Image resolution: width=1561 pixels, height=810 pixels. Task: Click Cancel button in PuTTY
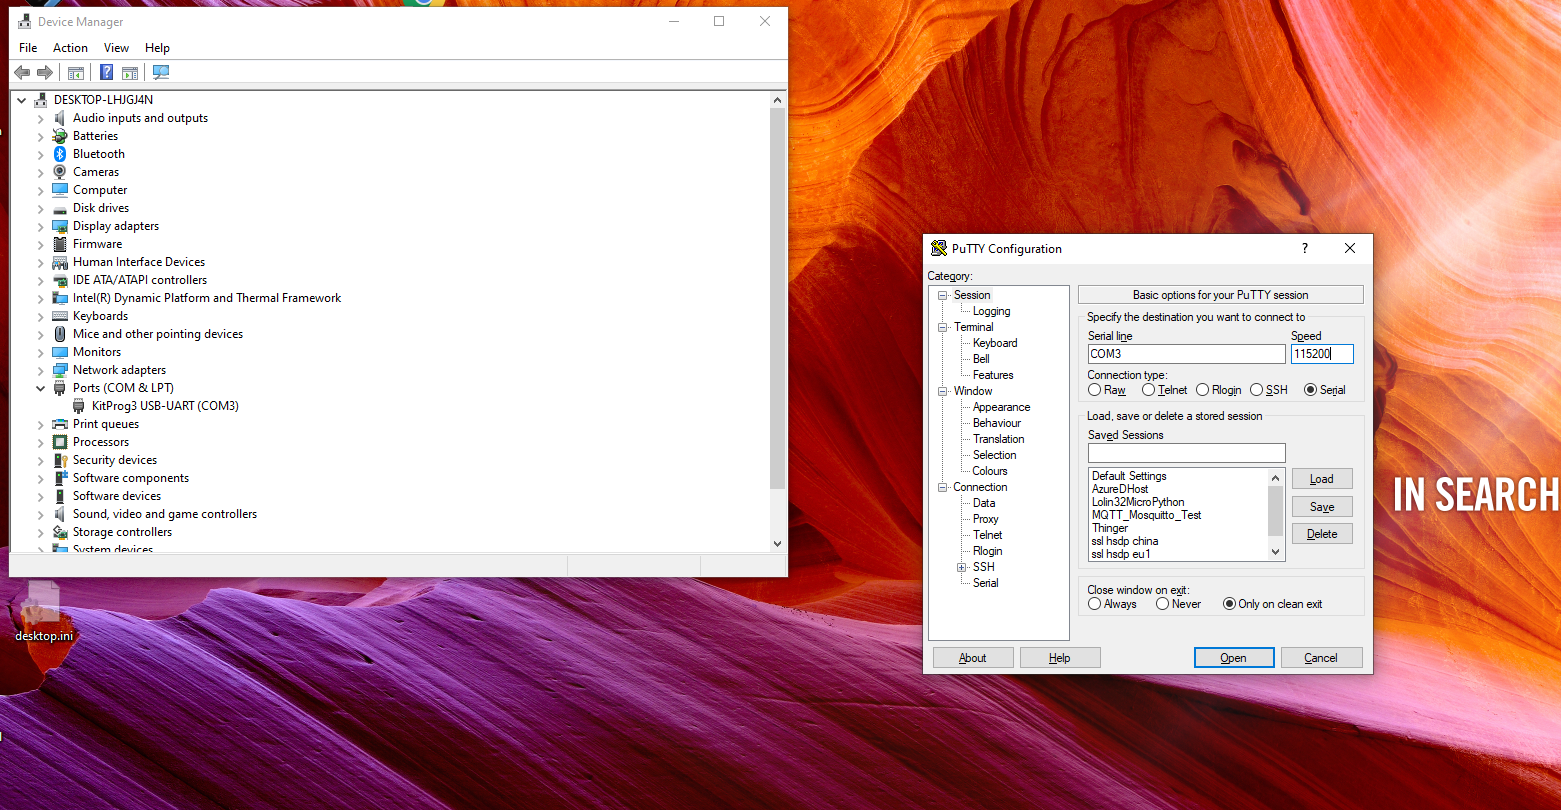tap(1321, 658)
